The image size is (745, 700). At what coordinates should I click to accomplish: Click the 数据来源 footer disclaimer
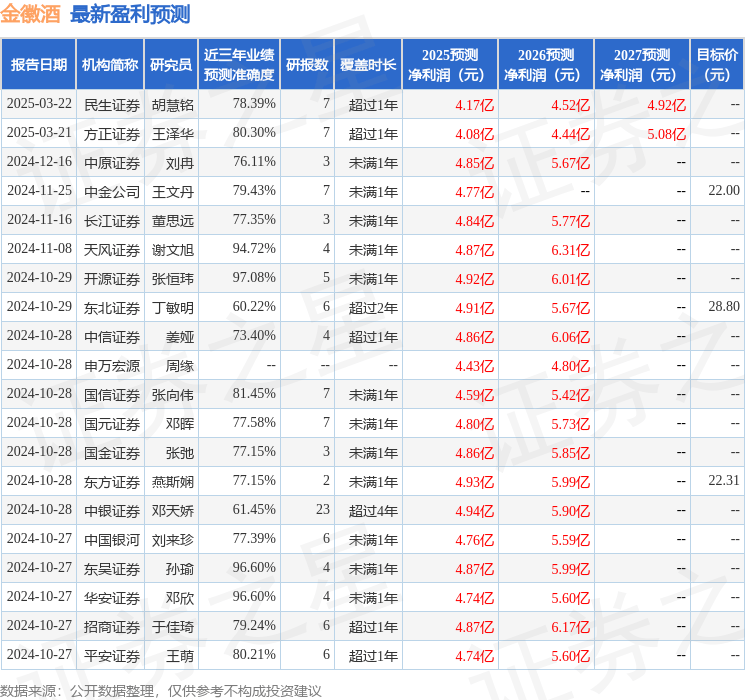161,691
